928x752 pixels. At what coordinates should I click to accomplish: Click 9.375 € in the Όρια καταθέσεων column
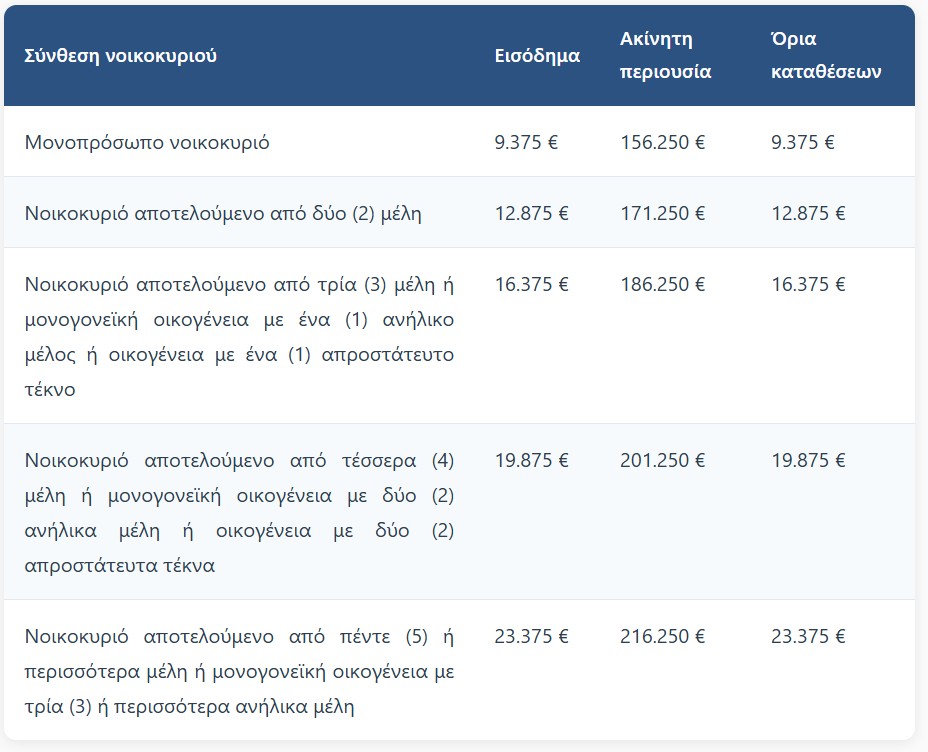click(803, 142)
